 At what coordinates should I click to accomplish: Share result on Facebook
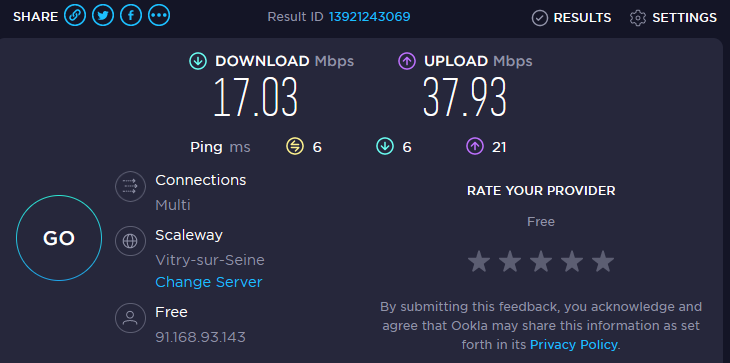click(131, 16)
